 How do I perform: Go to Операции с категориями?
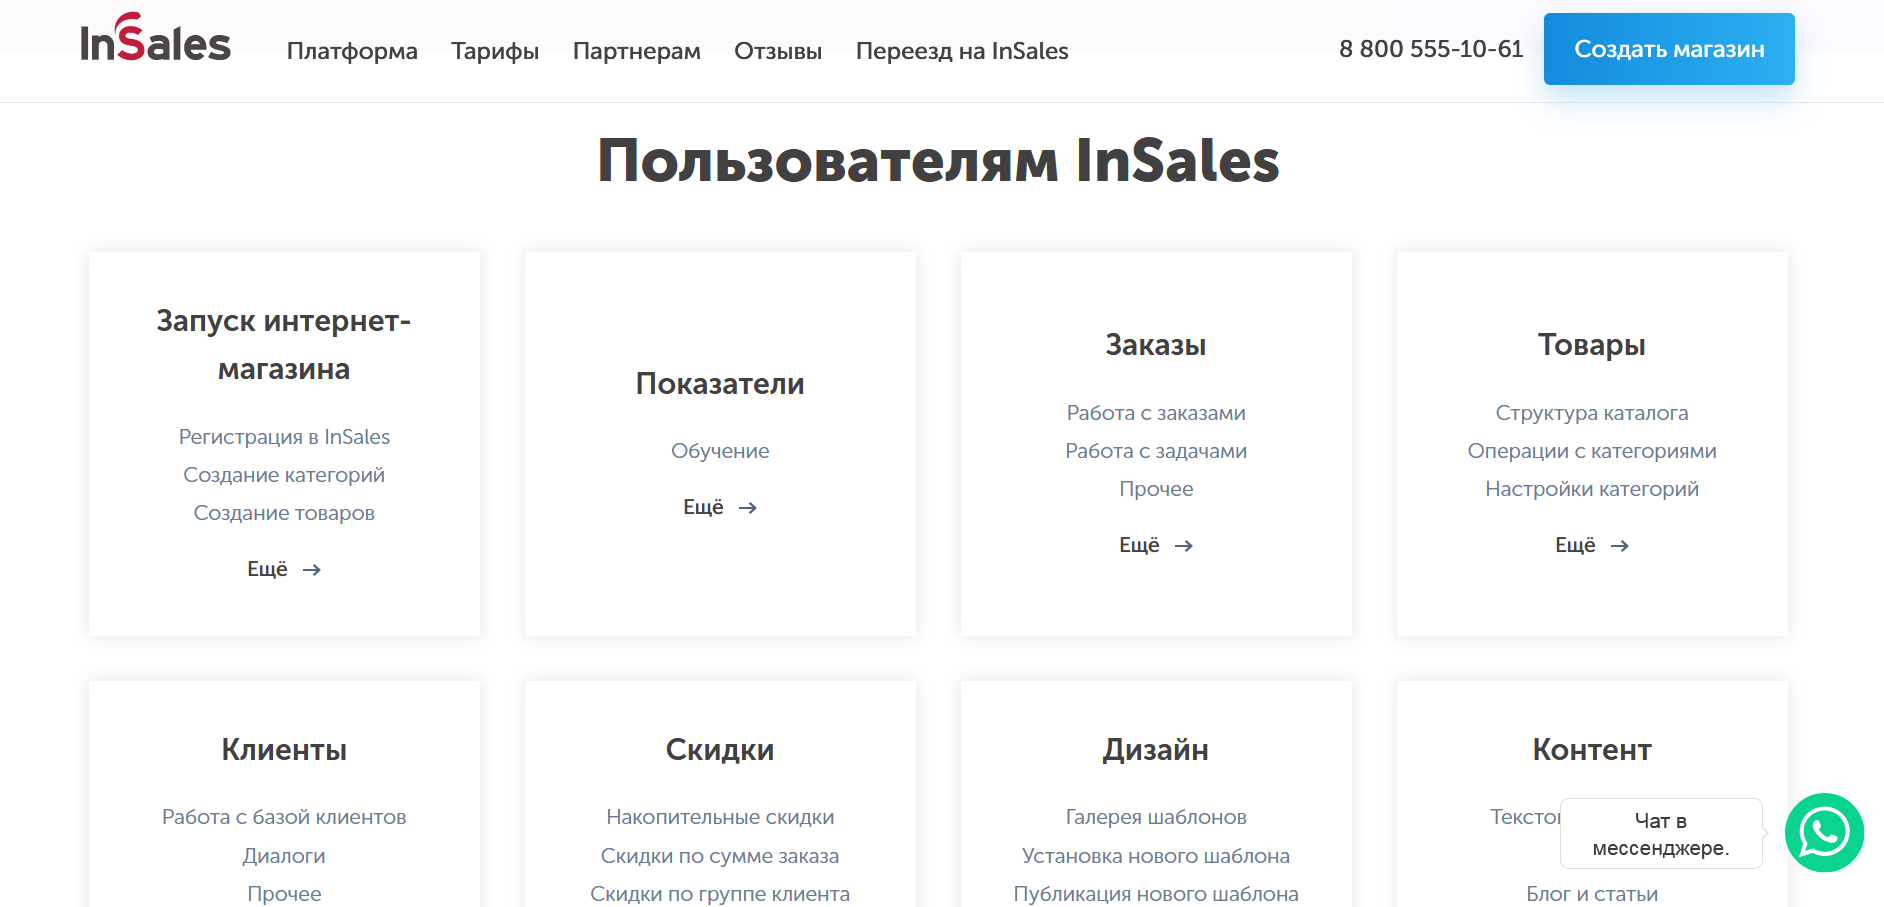click(1592, 451)
